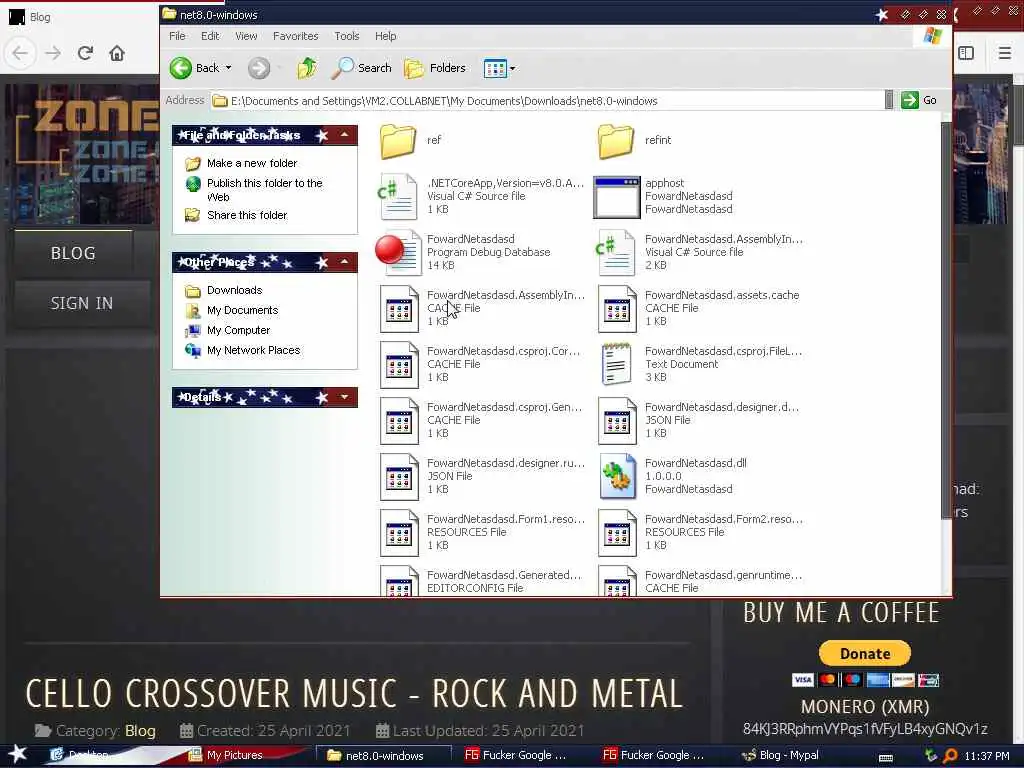Toggle the Folders pane button
Image resolution: width=1024 pixels, height=768 pixels.
point(435,68)
